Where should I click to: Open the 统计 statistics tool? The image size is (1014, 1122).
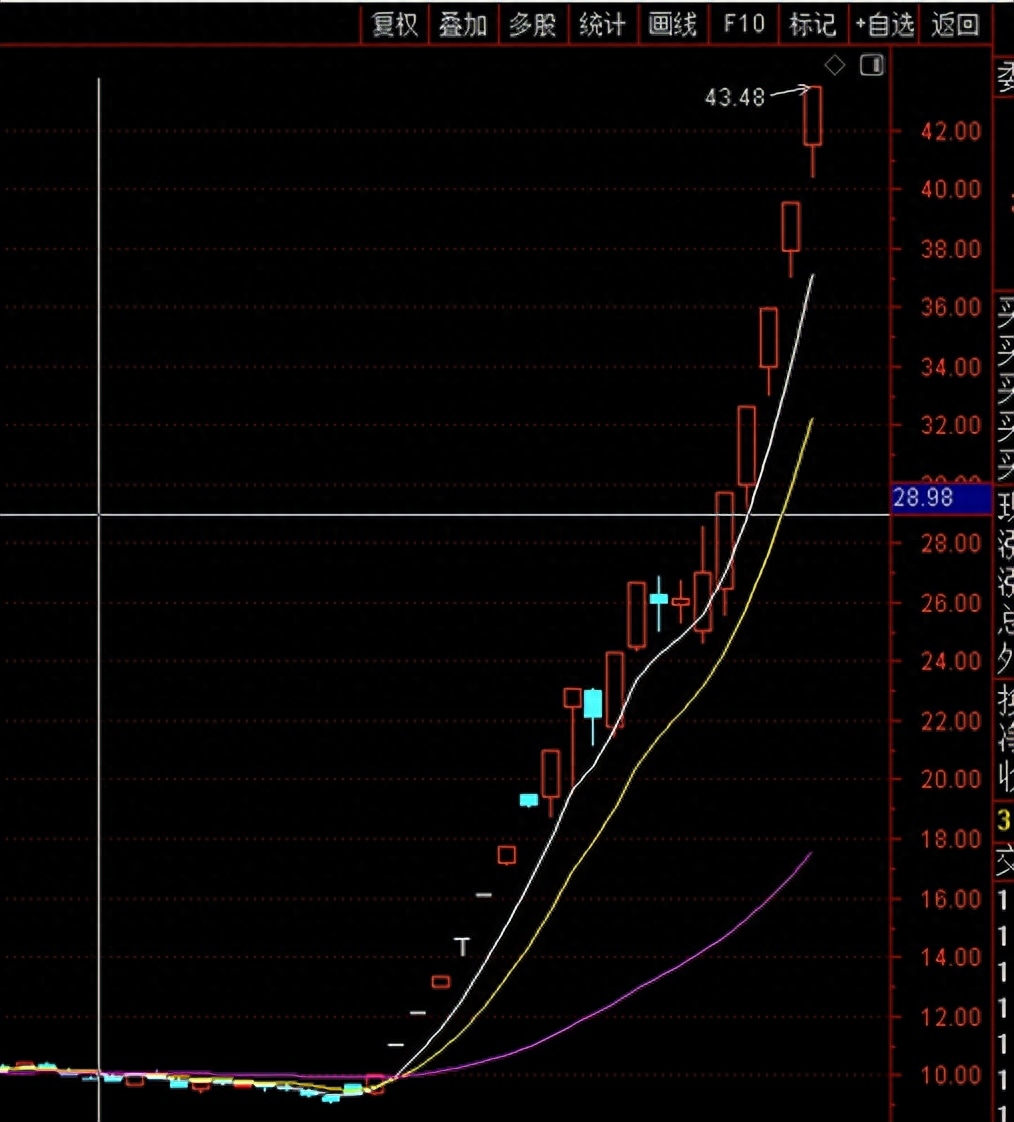603,25
